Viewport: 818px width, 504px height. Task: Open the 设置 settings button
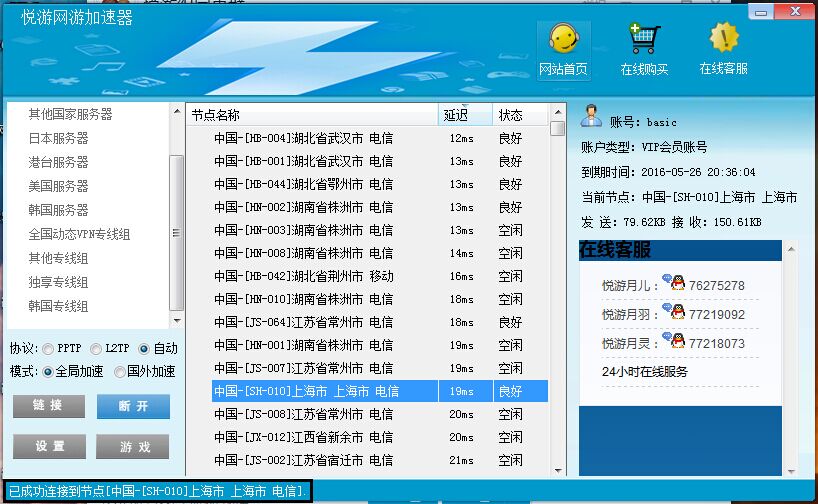click(x=50, y=447)
